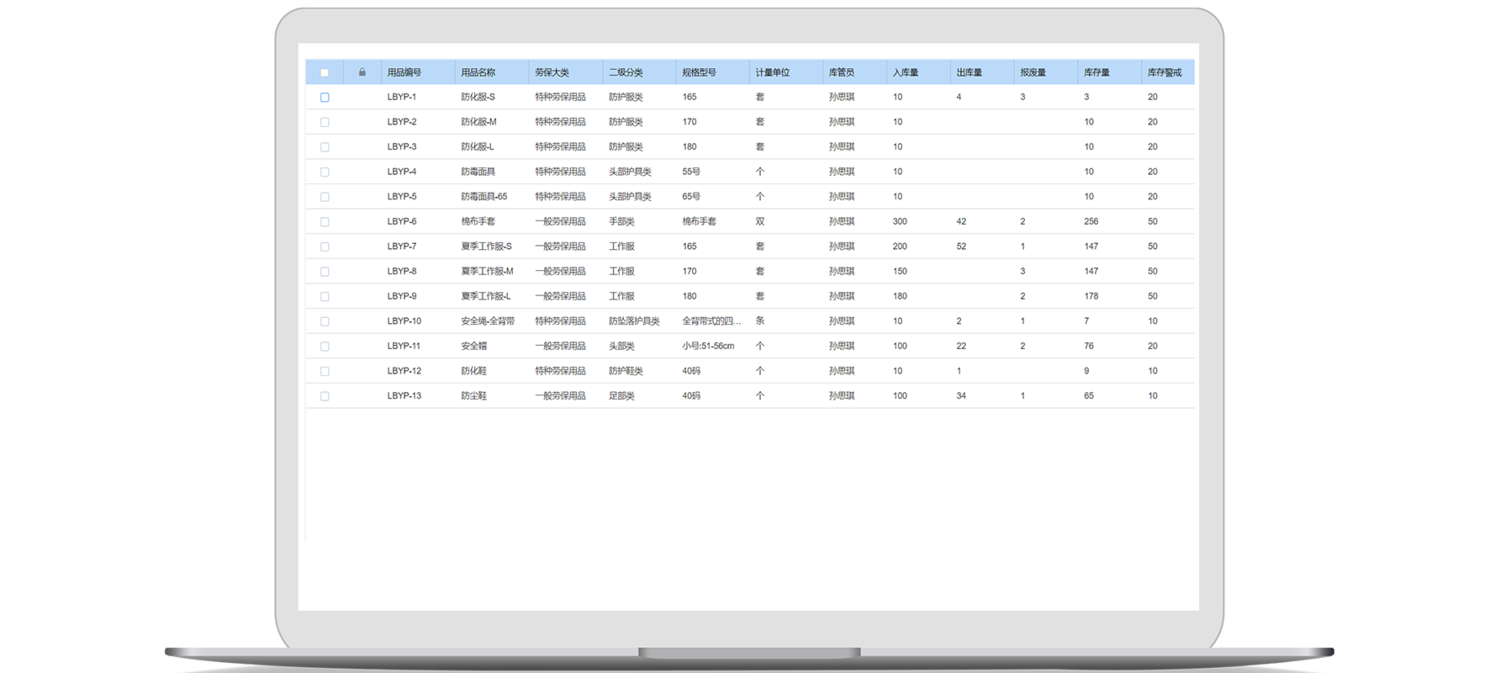The height and width of the screenshot is (673, 1500).
Task: Click the 防毒面具-65 name cell
Action: click(484, 197)
